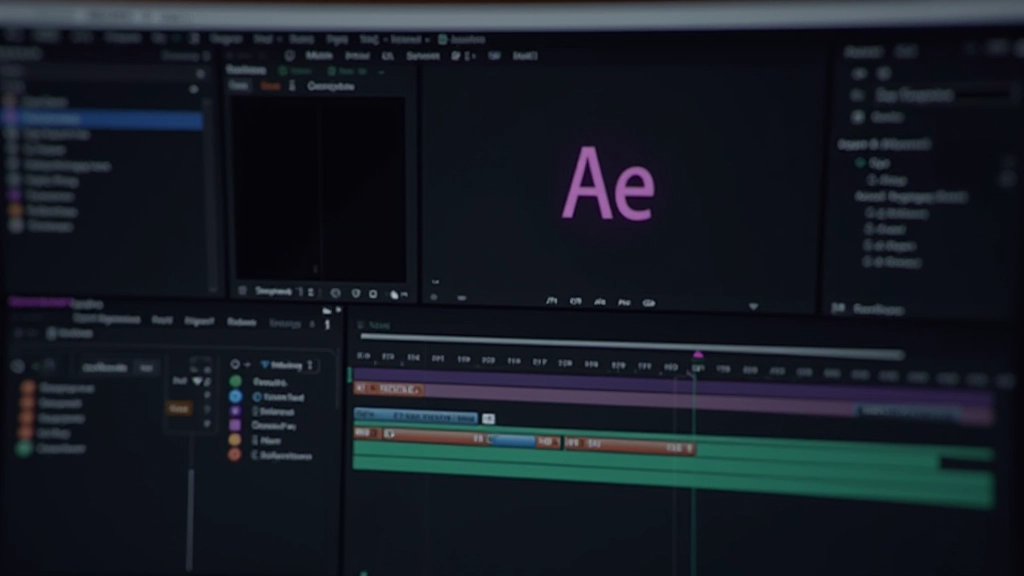Click the pink Ae logo in the viewer
This screenshot has height=576, width=1024.
tap(608, 184)
